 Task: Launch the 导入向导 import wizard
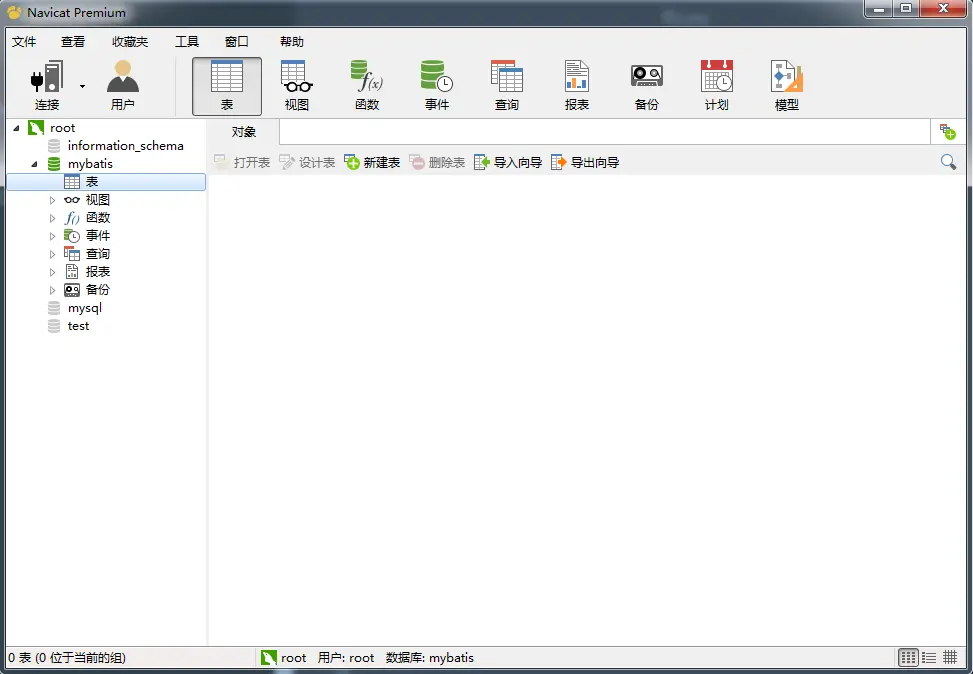click(x=508, y=163)
